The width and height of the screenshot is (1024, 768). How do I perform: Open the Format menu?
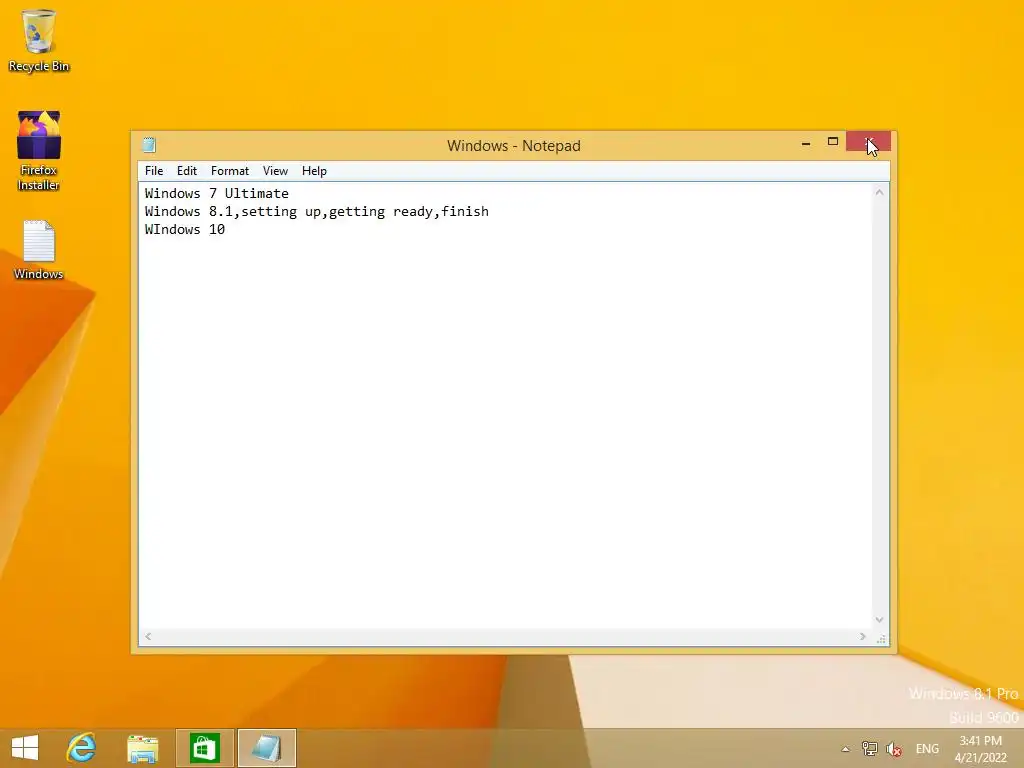(230, 171)
